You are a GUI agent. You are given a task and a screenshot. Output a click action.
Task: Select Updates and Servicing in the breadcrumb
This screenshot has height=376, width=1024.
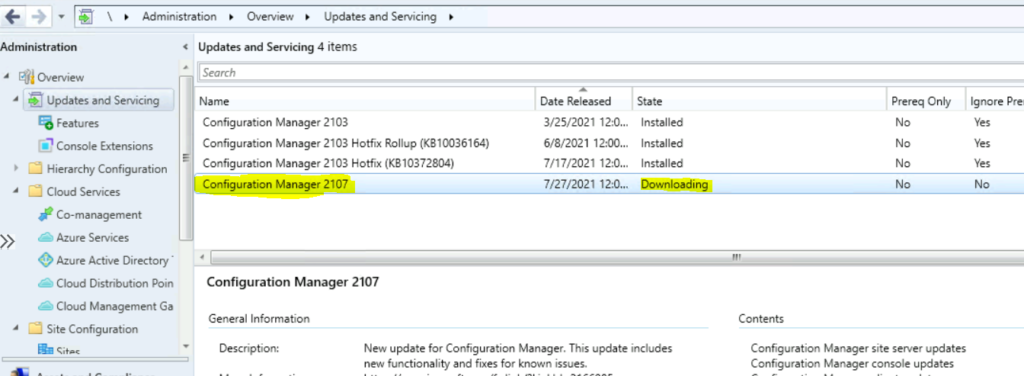380,17
